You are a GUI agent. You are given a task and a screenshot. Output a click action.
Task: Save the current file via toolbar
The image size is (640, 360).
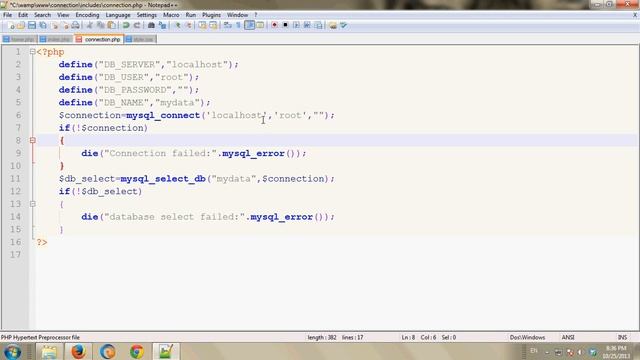point(31,25)
